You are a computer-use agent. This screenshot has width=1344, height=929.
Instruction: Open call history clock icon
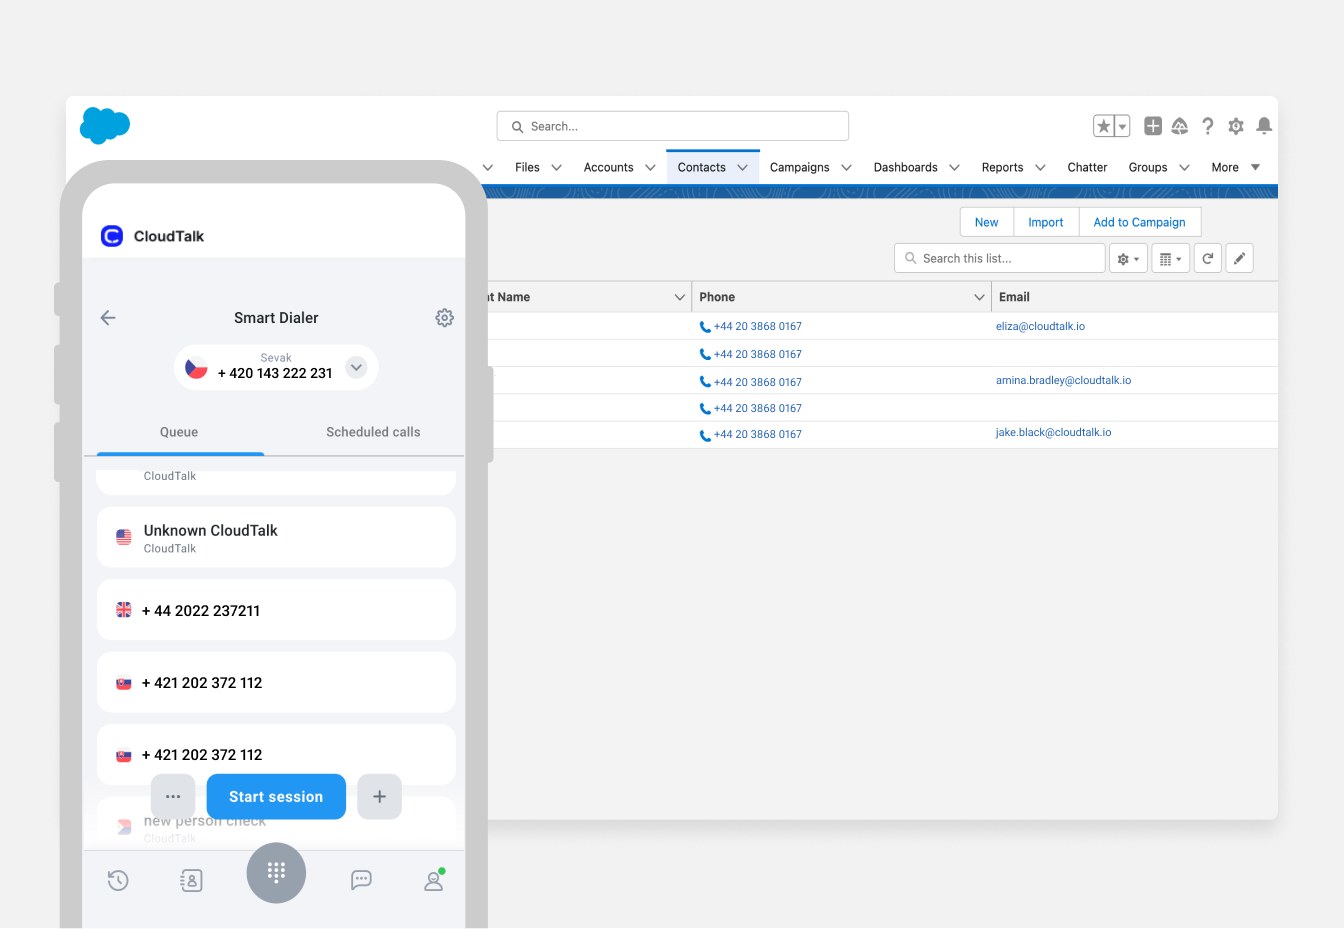(x=118, y=880)
